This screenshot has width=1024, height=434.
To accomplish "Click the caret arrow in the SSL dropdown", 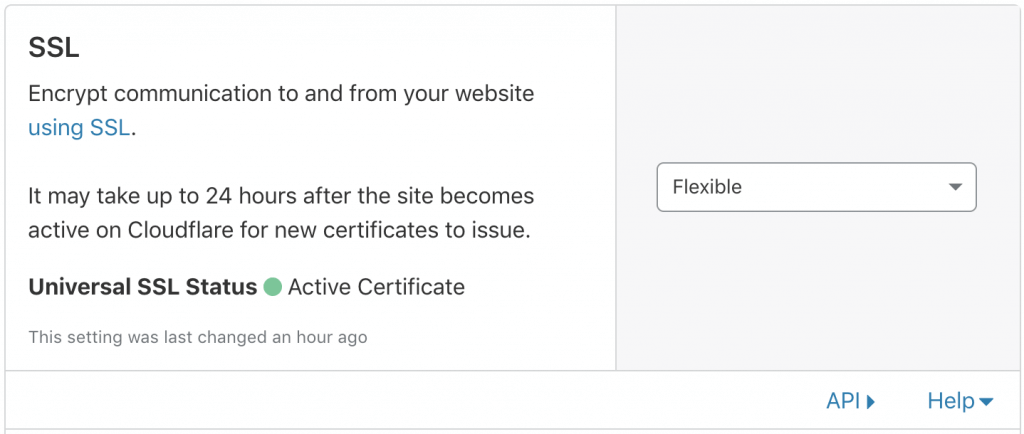I will [x=955, y=187].
